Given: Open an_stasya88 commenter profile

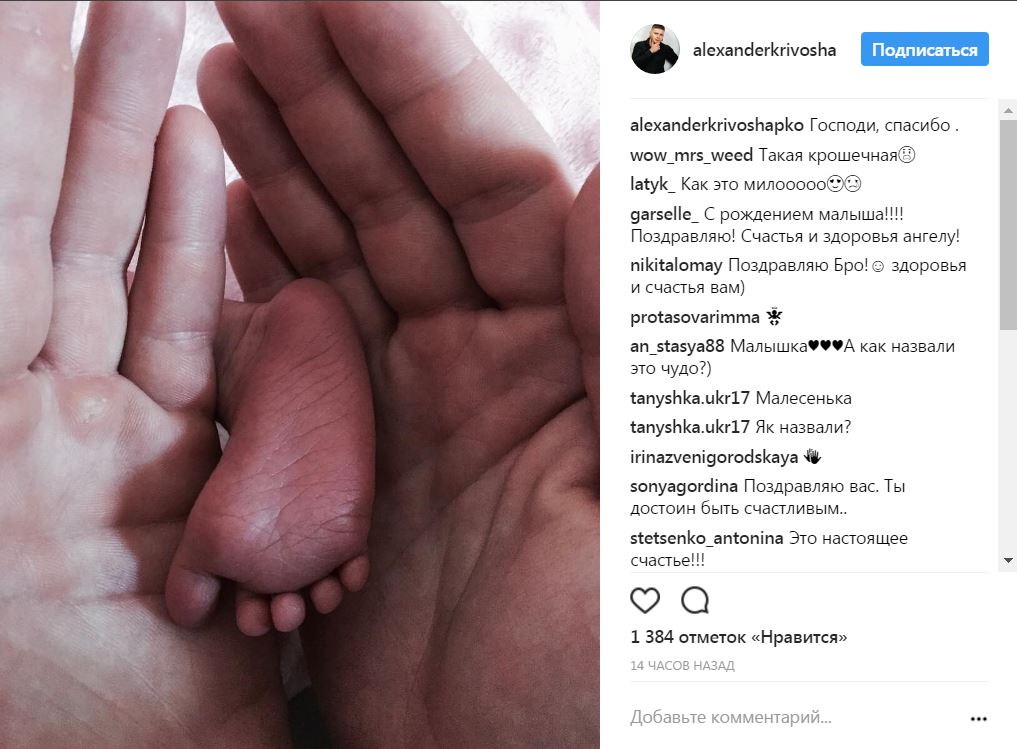Looking at the screenshot, I should [677, 346].
